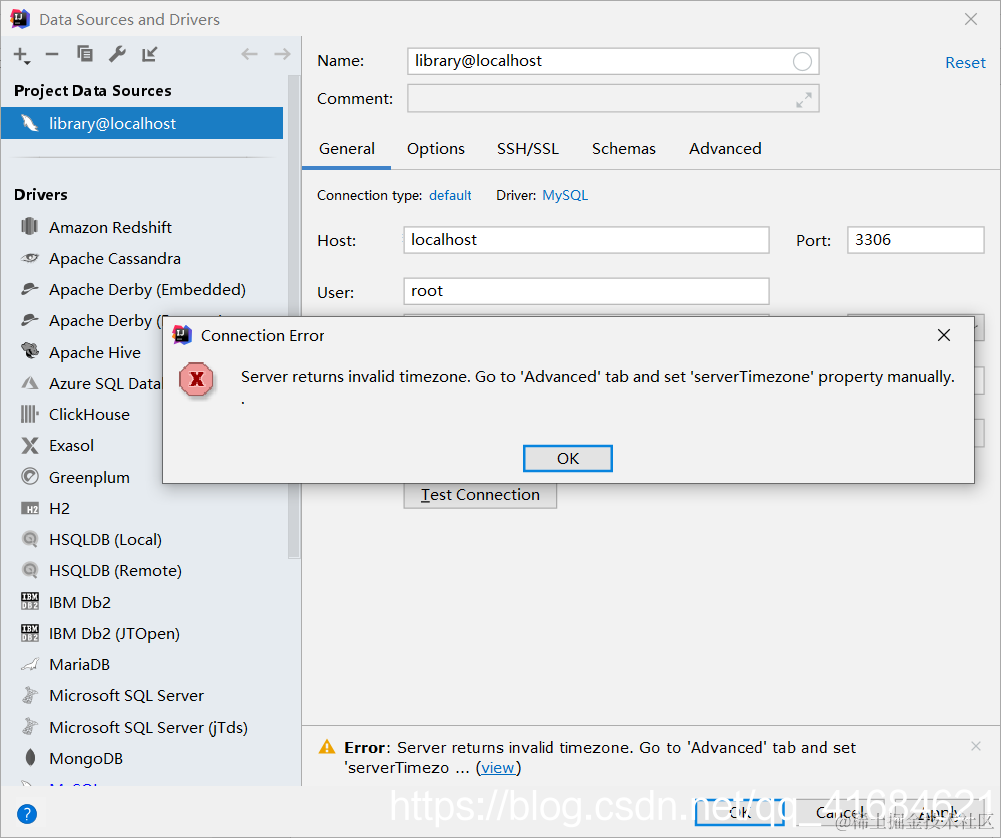This screenshot has width=1001, height=838.
Task: Choose Apache Derby (Embedded) driver
Action: pyautogui.click(x=147, y=290)
